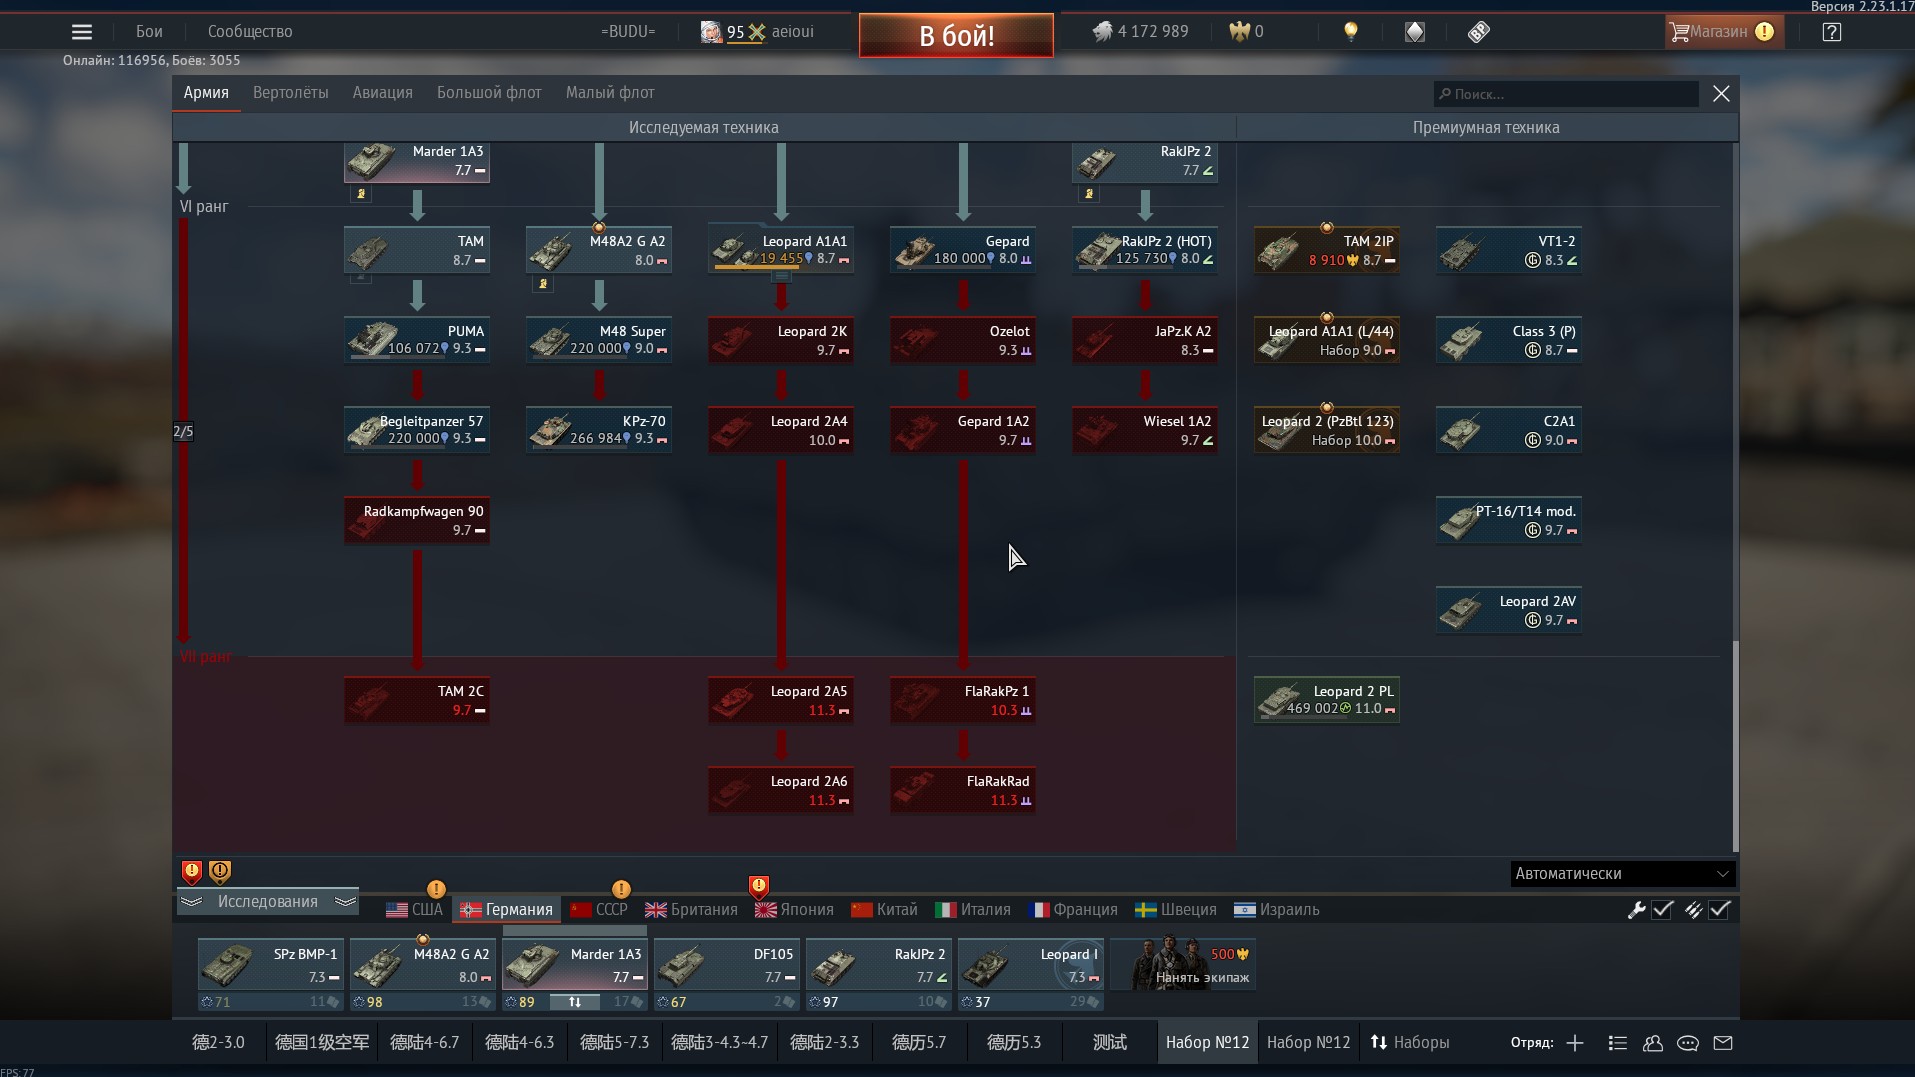
Task: Collapse the Исследования panel
Action: [268, 901]
